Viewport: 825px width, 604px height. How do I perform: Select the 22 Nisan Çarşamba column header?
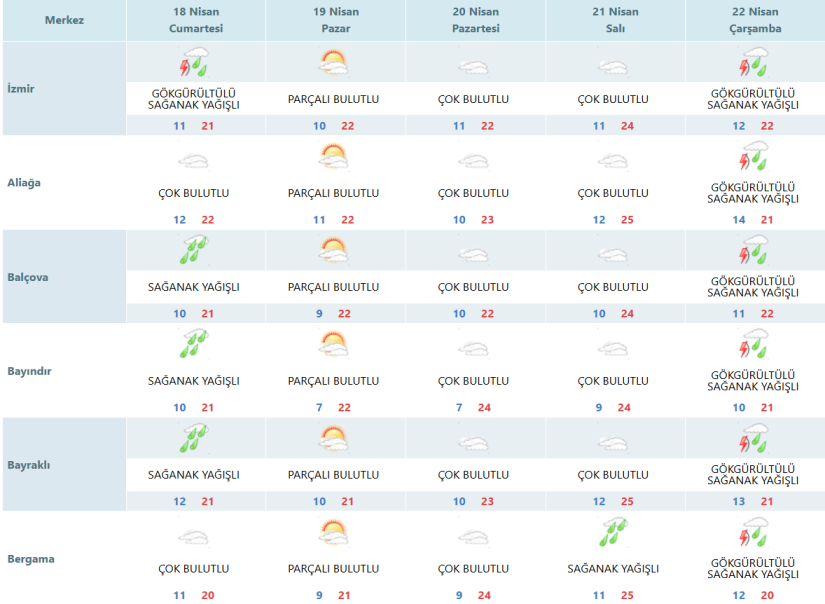(x=754, y=21)
